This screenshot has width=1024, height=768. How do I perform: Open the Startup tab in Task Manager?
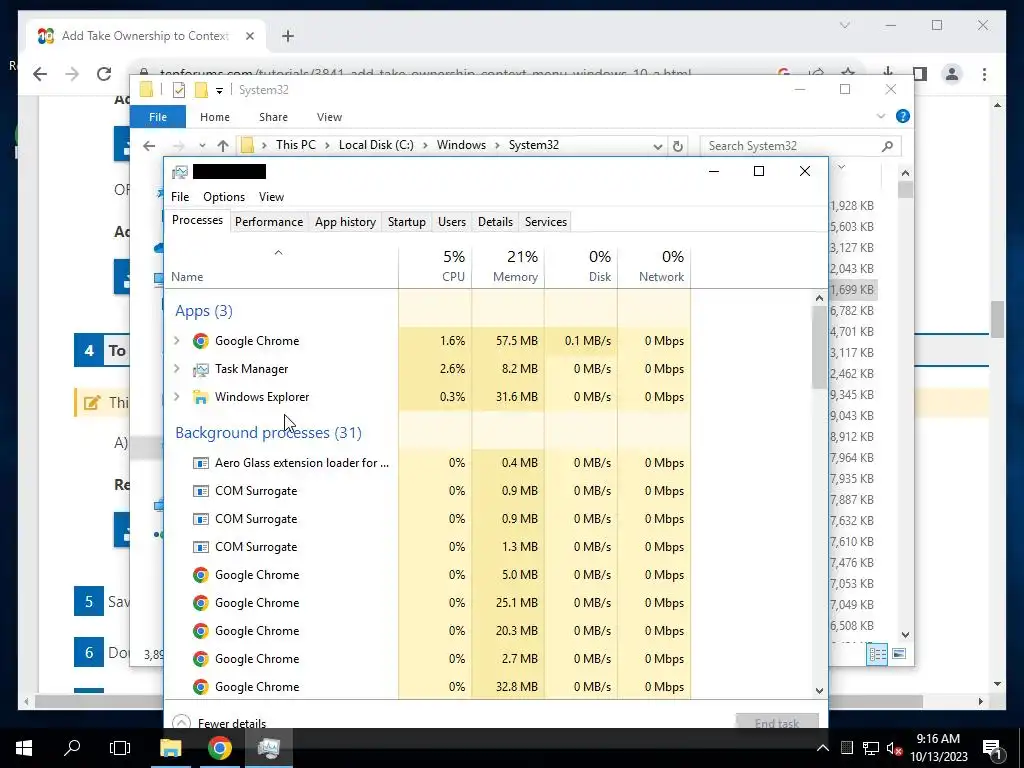click(406, 222)
